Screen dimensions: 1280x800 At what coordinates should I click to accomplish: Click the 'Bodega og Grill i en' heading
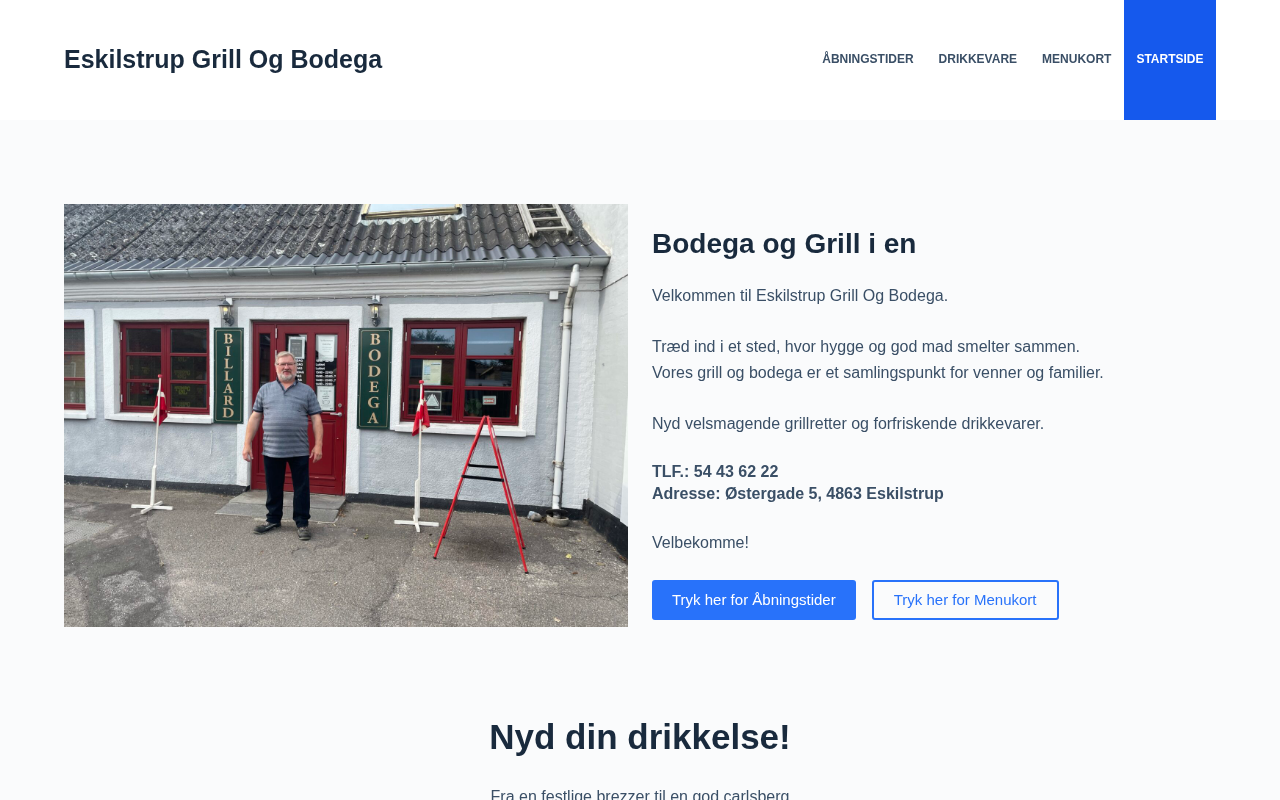point(784,243)
